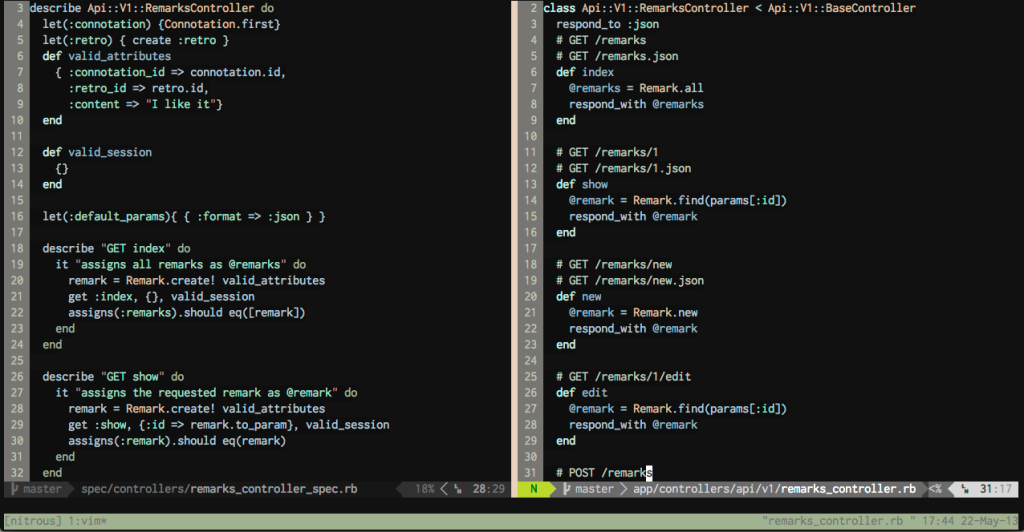Click the line-number symbol beside 31:17
Image resolution: width=1024 pixels, height=532 pixels.
click(x=966, y=490)
